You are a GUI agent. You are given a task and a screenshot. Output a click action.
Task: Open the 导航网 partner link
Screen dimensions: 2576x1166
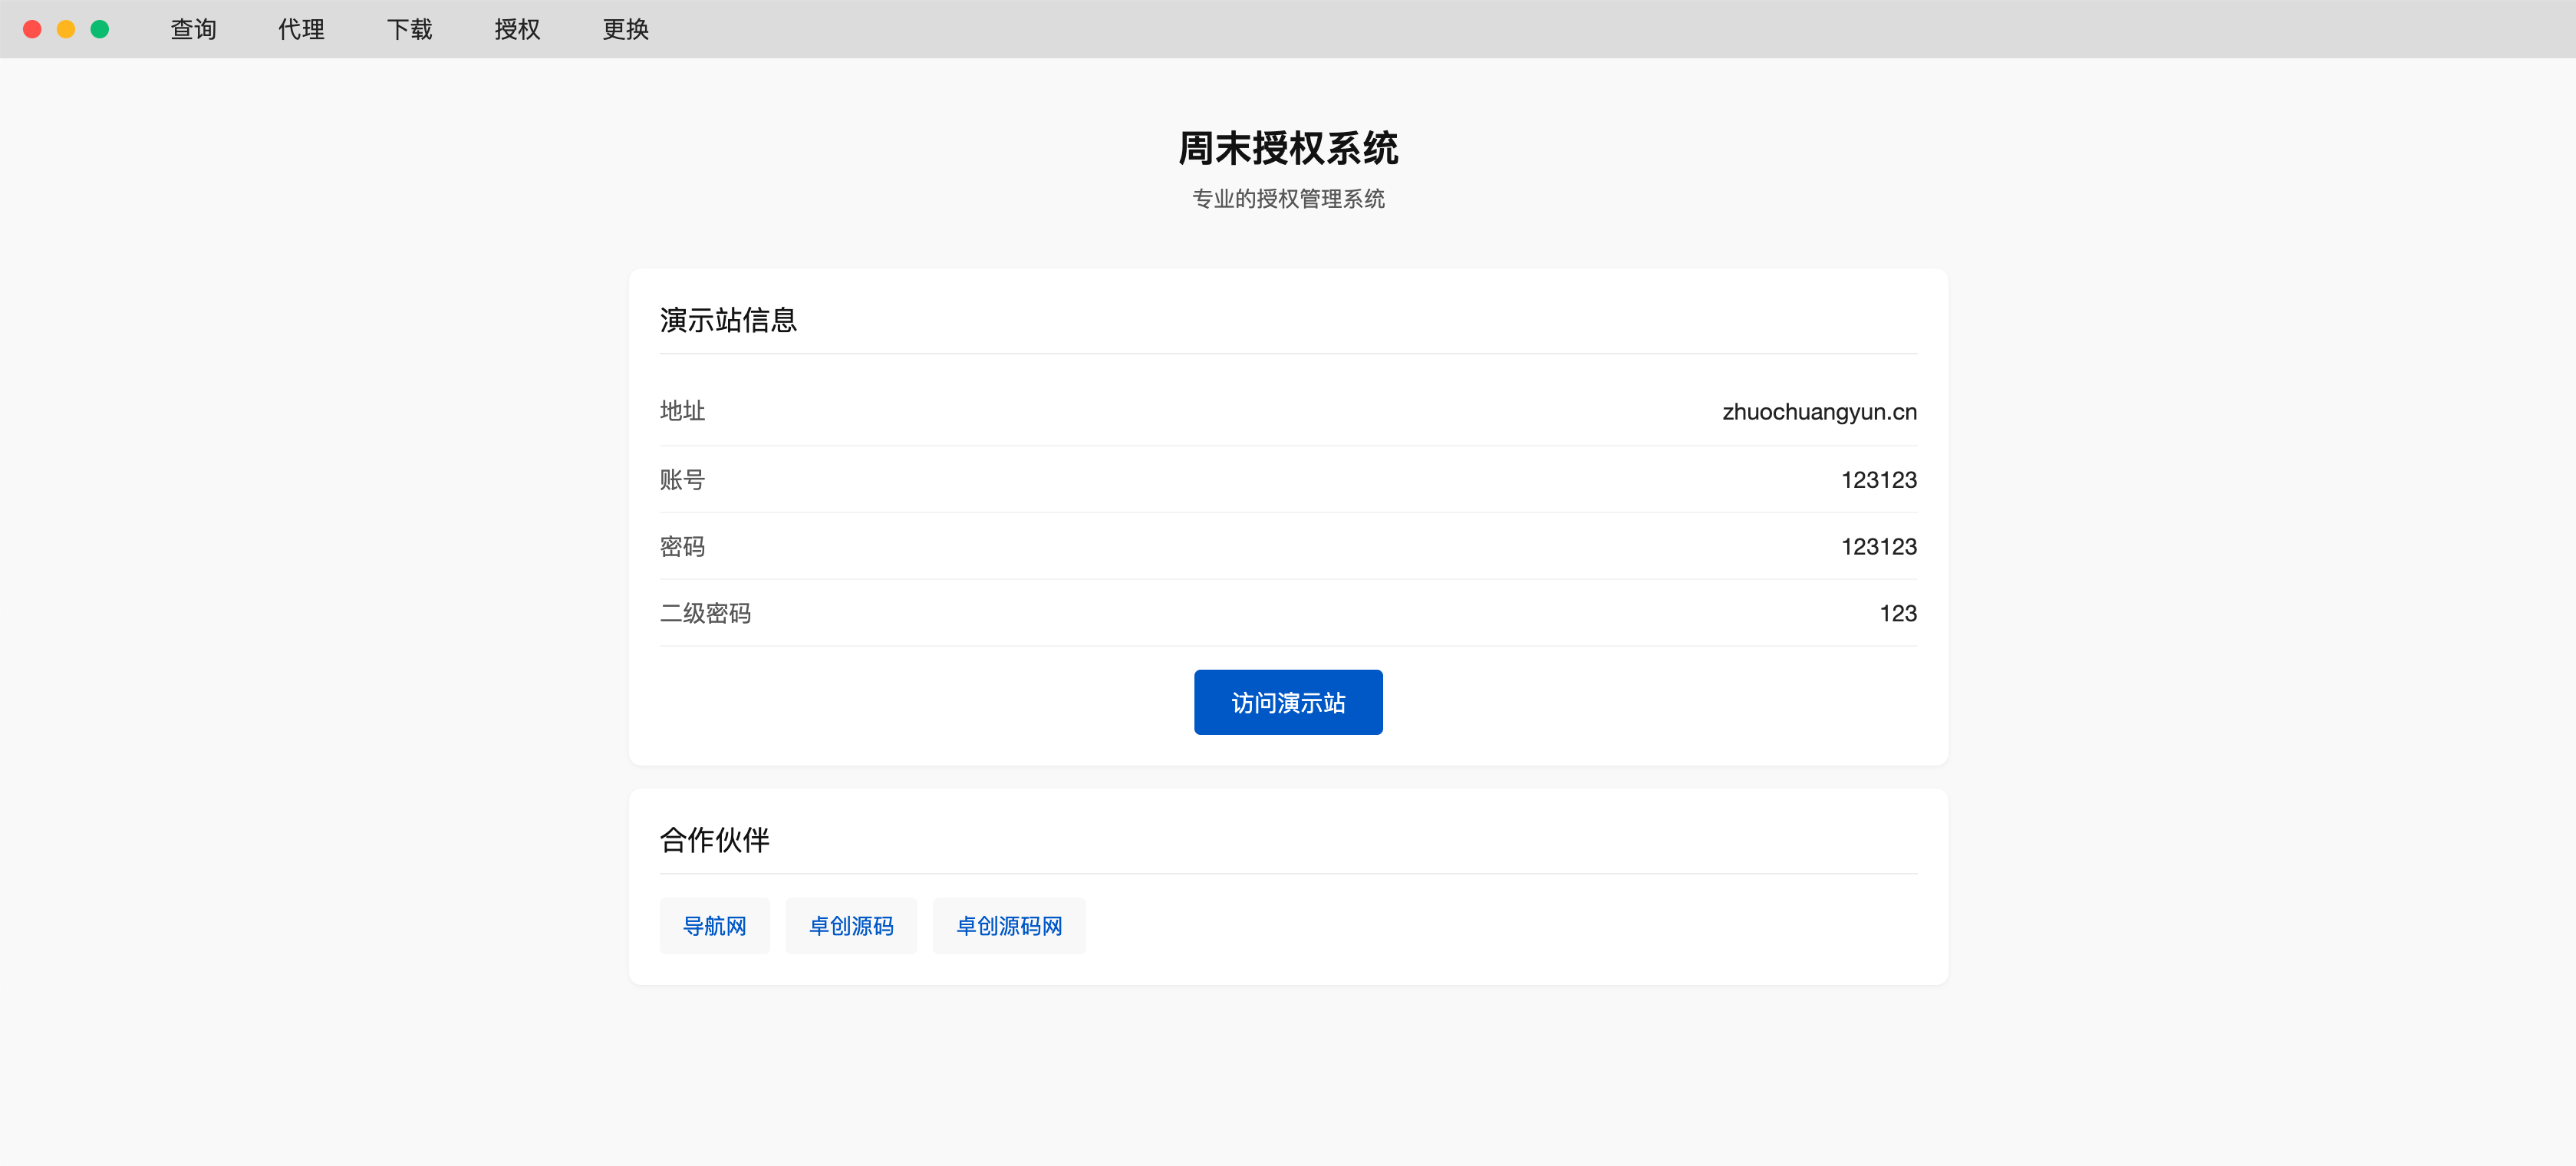(714, 926)
